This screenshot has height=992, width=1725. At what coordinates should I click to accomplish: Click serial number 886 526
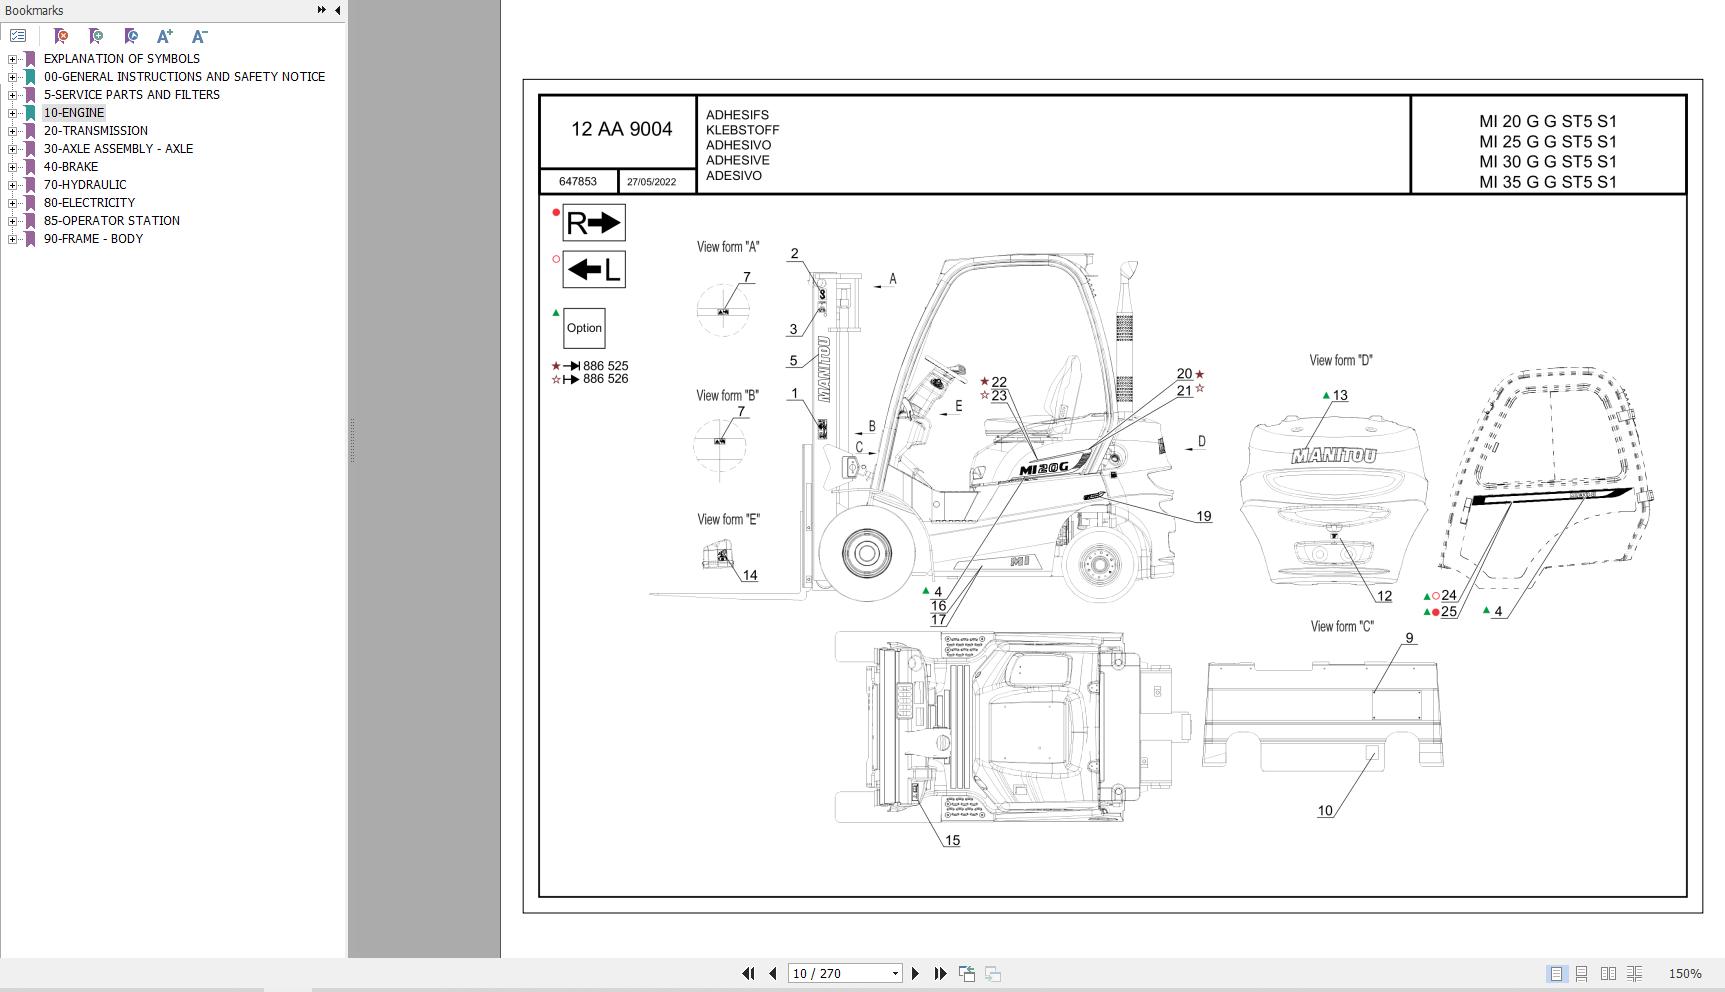point(605,379)
